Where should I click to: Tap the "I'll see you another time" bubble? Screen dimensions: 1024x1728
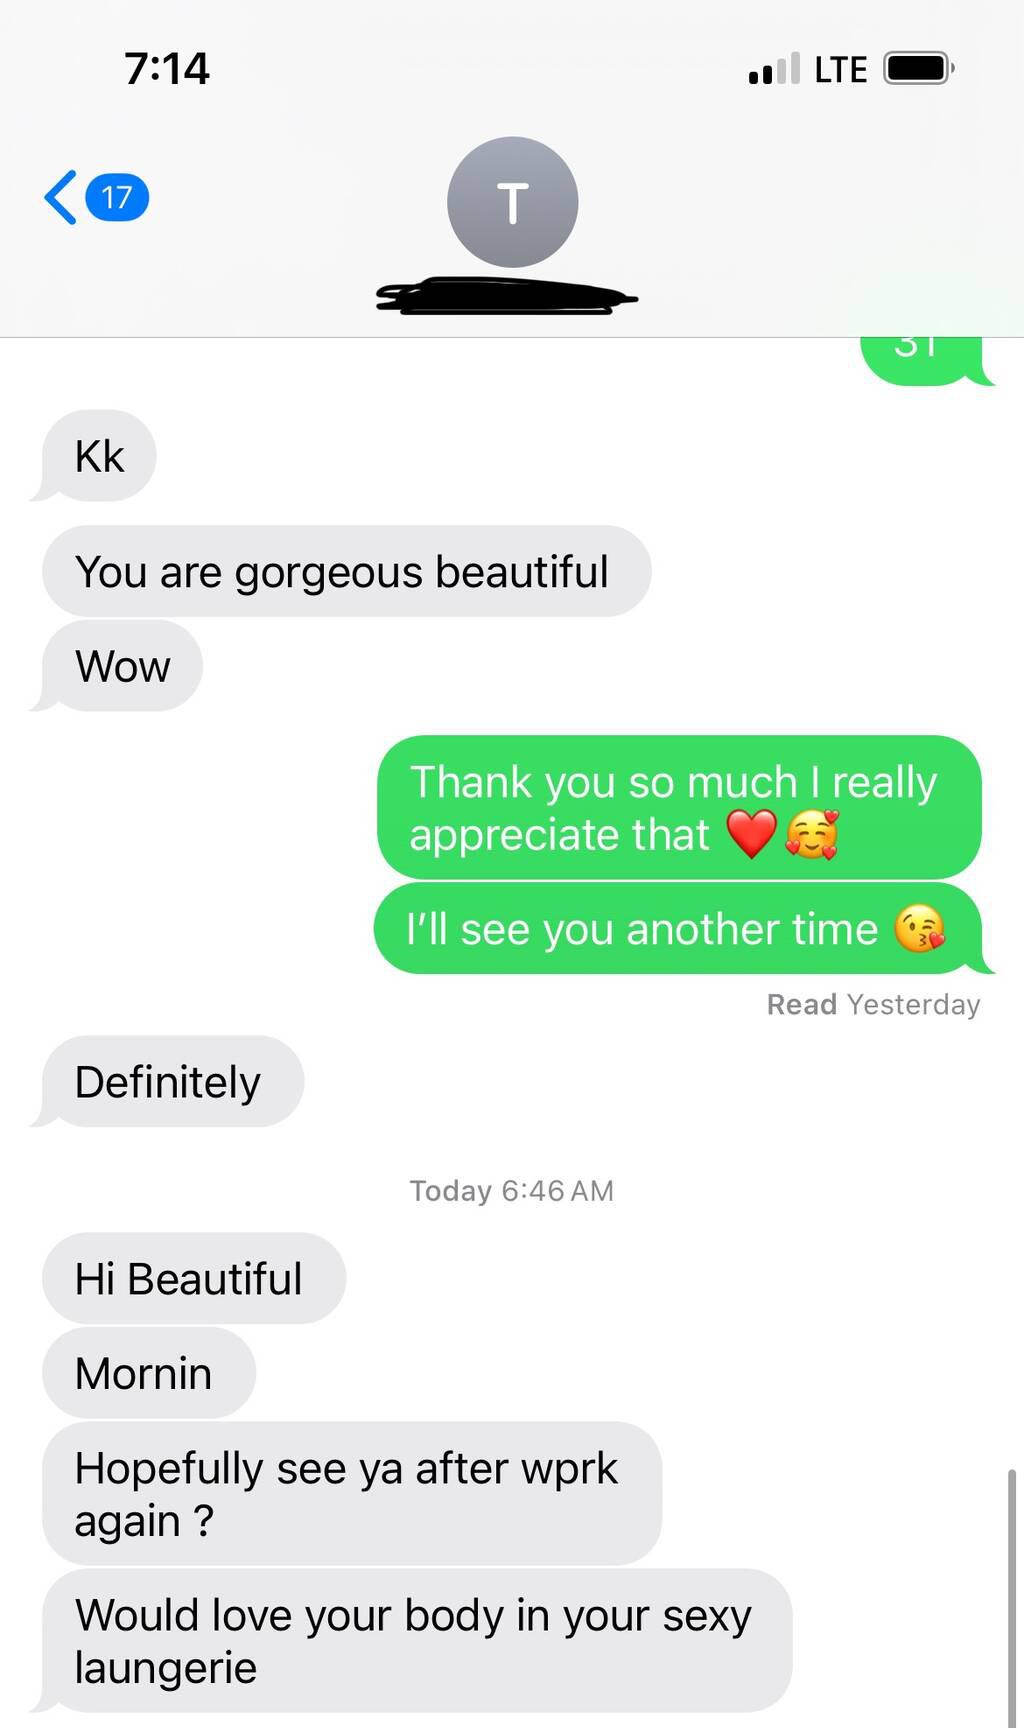[677, 929]
